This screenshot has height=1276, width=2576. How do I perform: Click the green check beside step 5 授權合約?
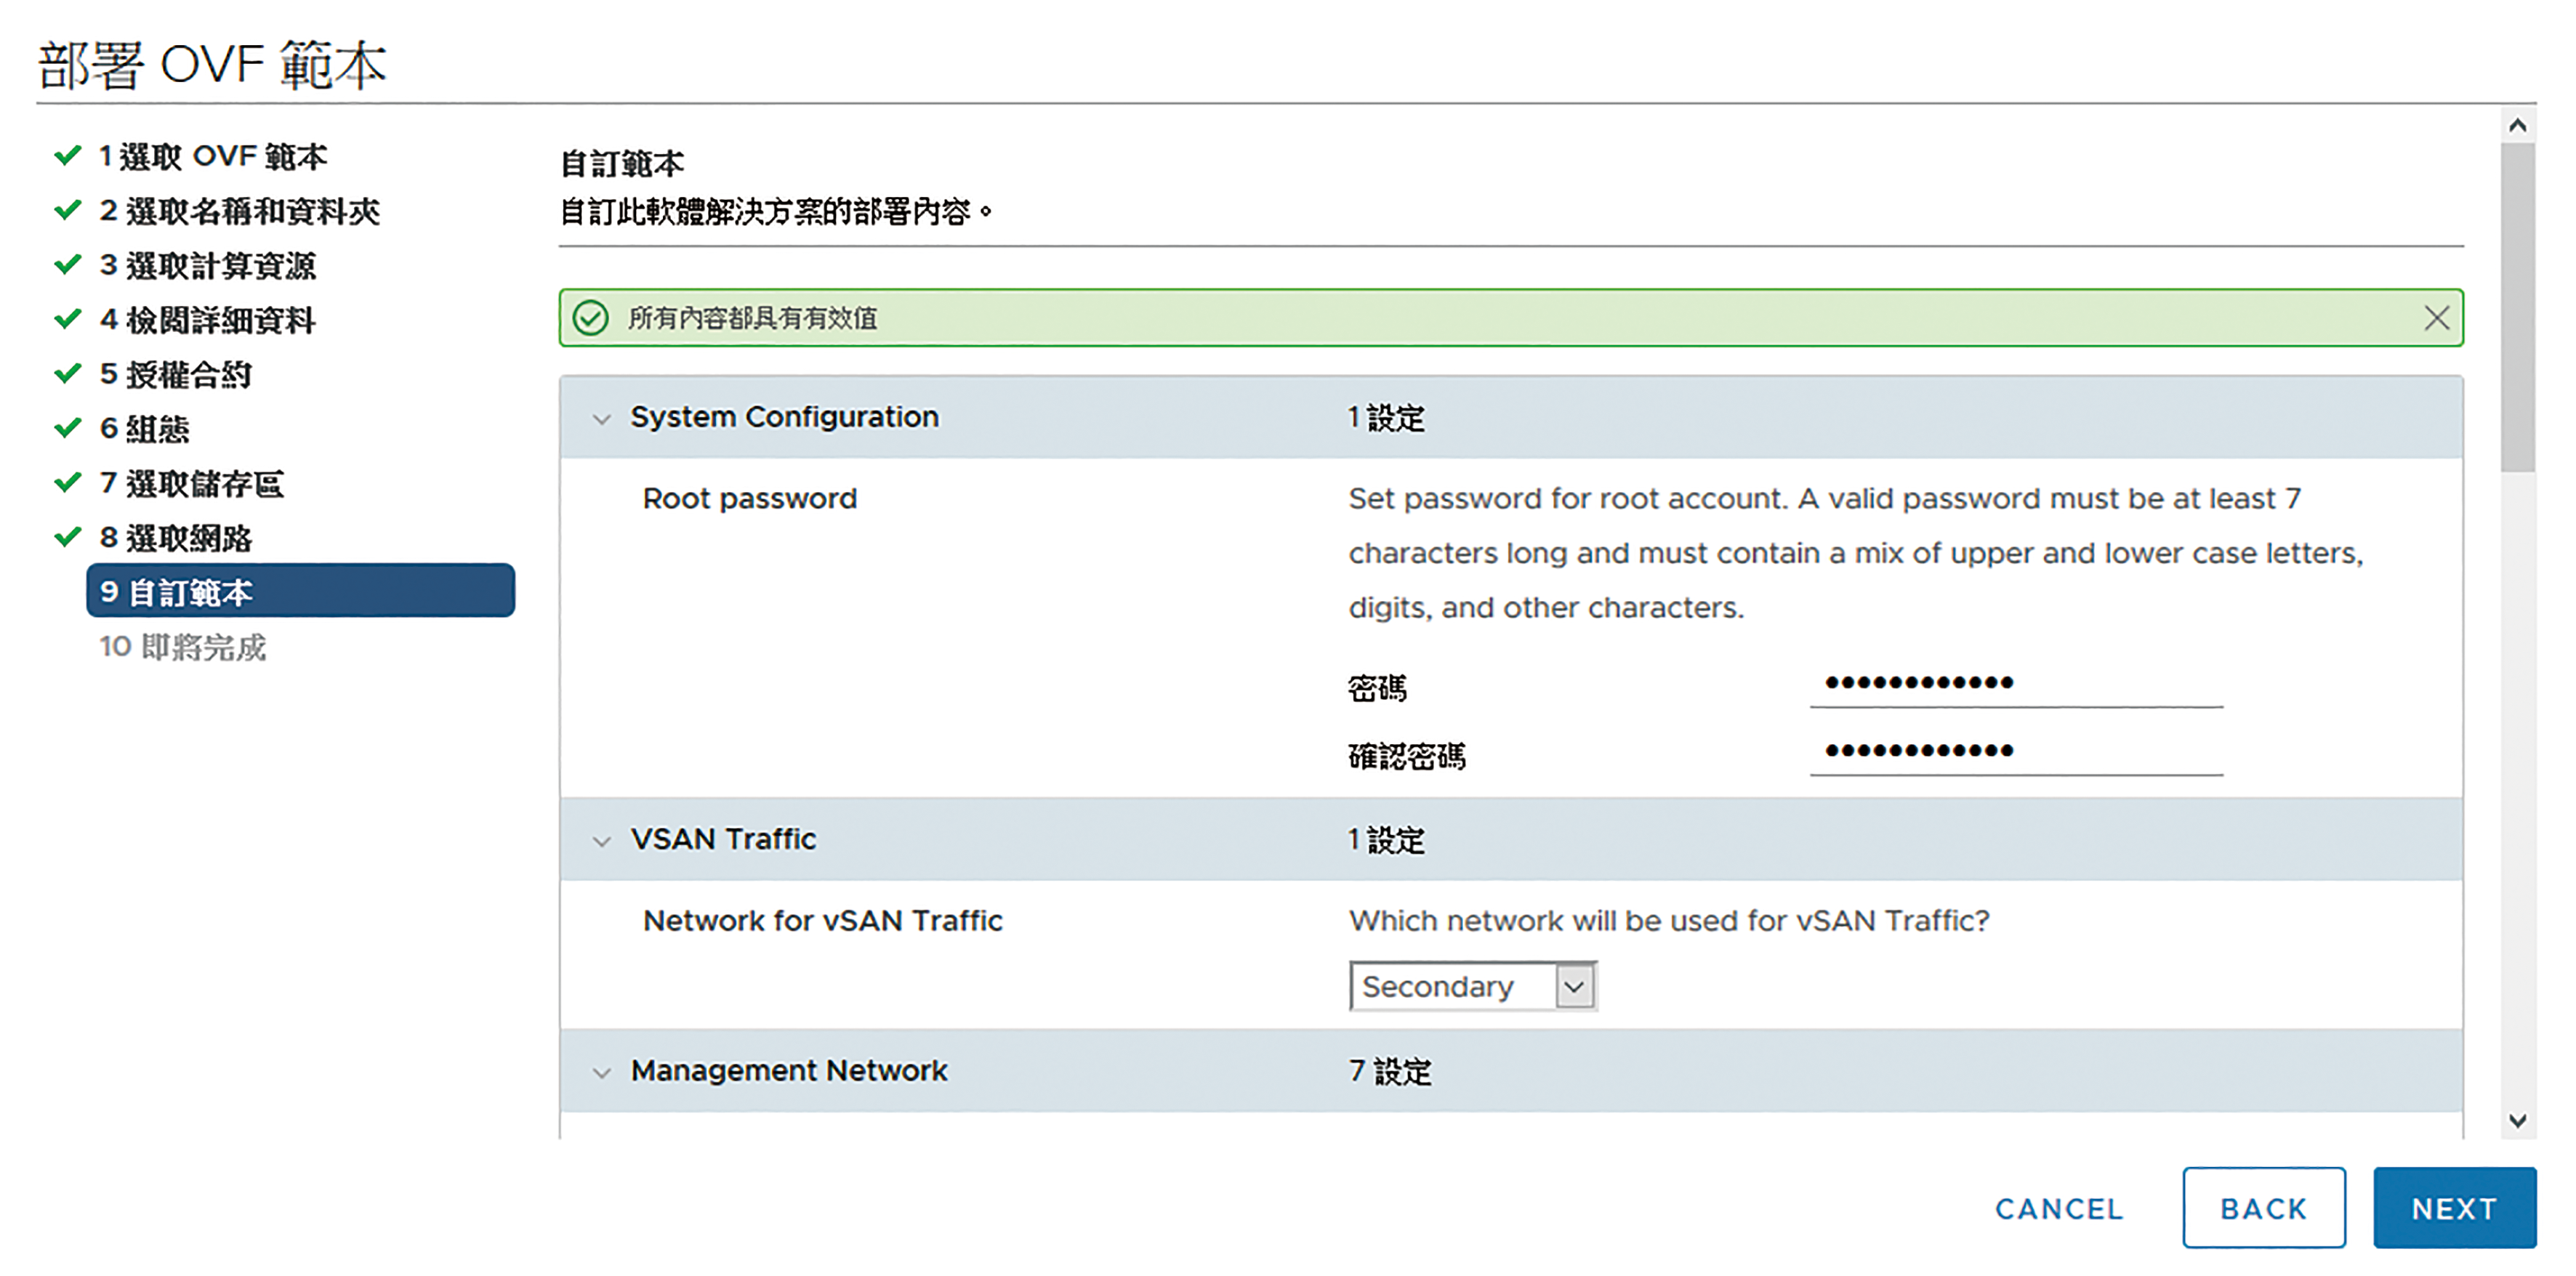coord(67,373)
